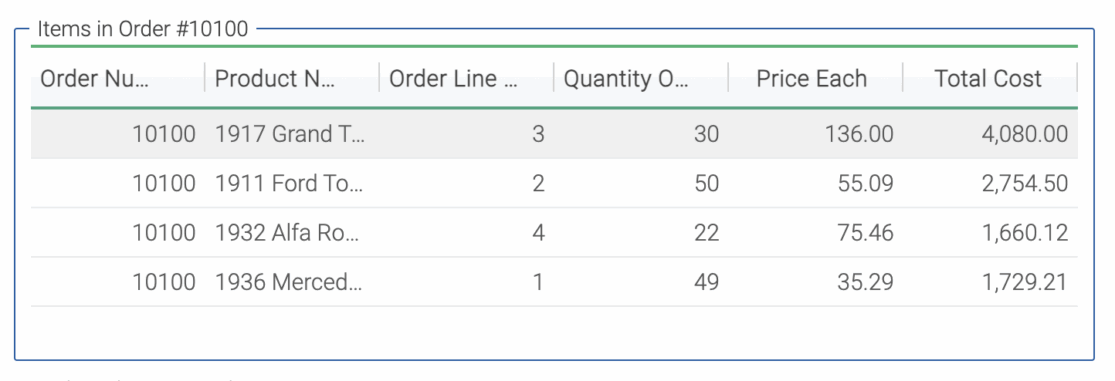
Task: Click total cost cell 1,660.12
Action: tap(1025, 232)
